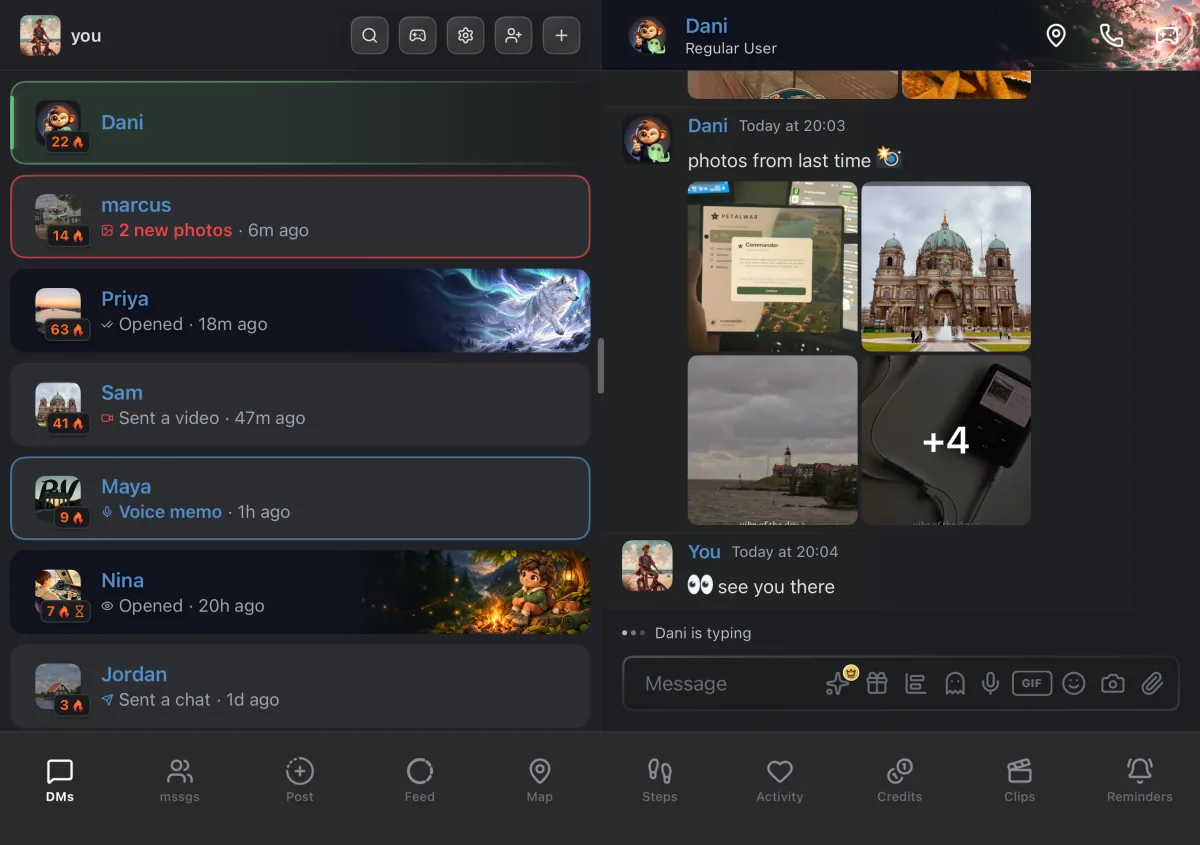Open the Map tab
Viewport: 1200px width, 845px height.
[540, 781]
